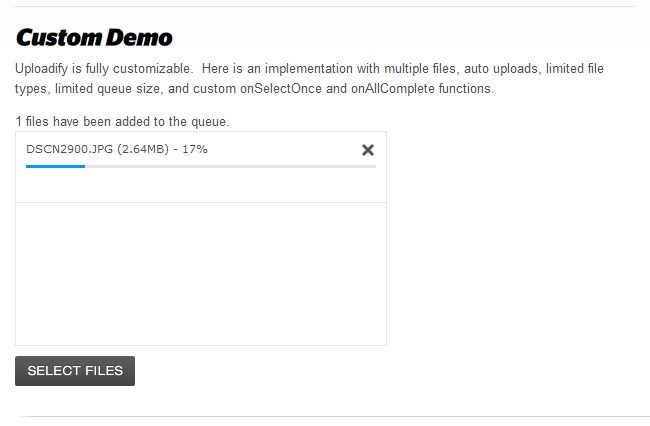This screenshot has height=426, width=650.
Task: Click the onAllComplete text in description
Action: 393,88
